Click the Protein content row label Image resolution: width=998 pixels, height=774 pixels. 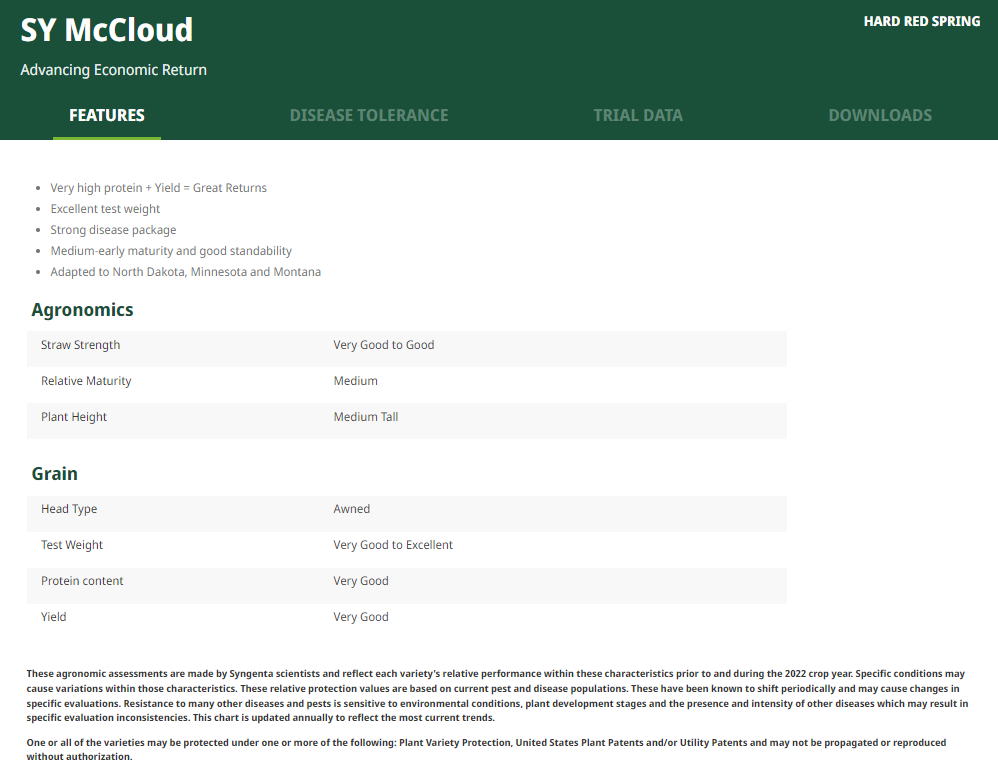pyautogui.click(x=82, y=581)
